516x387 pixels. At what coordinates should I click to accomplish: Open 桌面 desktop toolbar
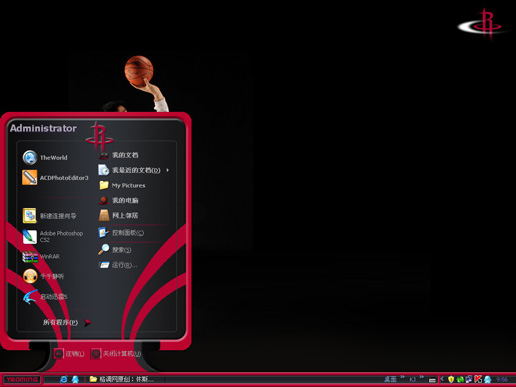pos(390,379)
